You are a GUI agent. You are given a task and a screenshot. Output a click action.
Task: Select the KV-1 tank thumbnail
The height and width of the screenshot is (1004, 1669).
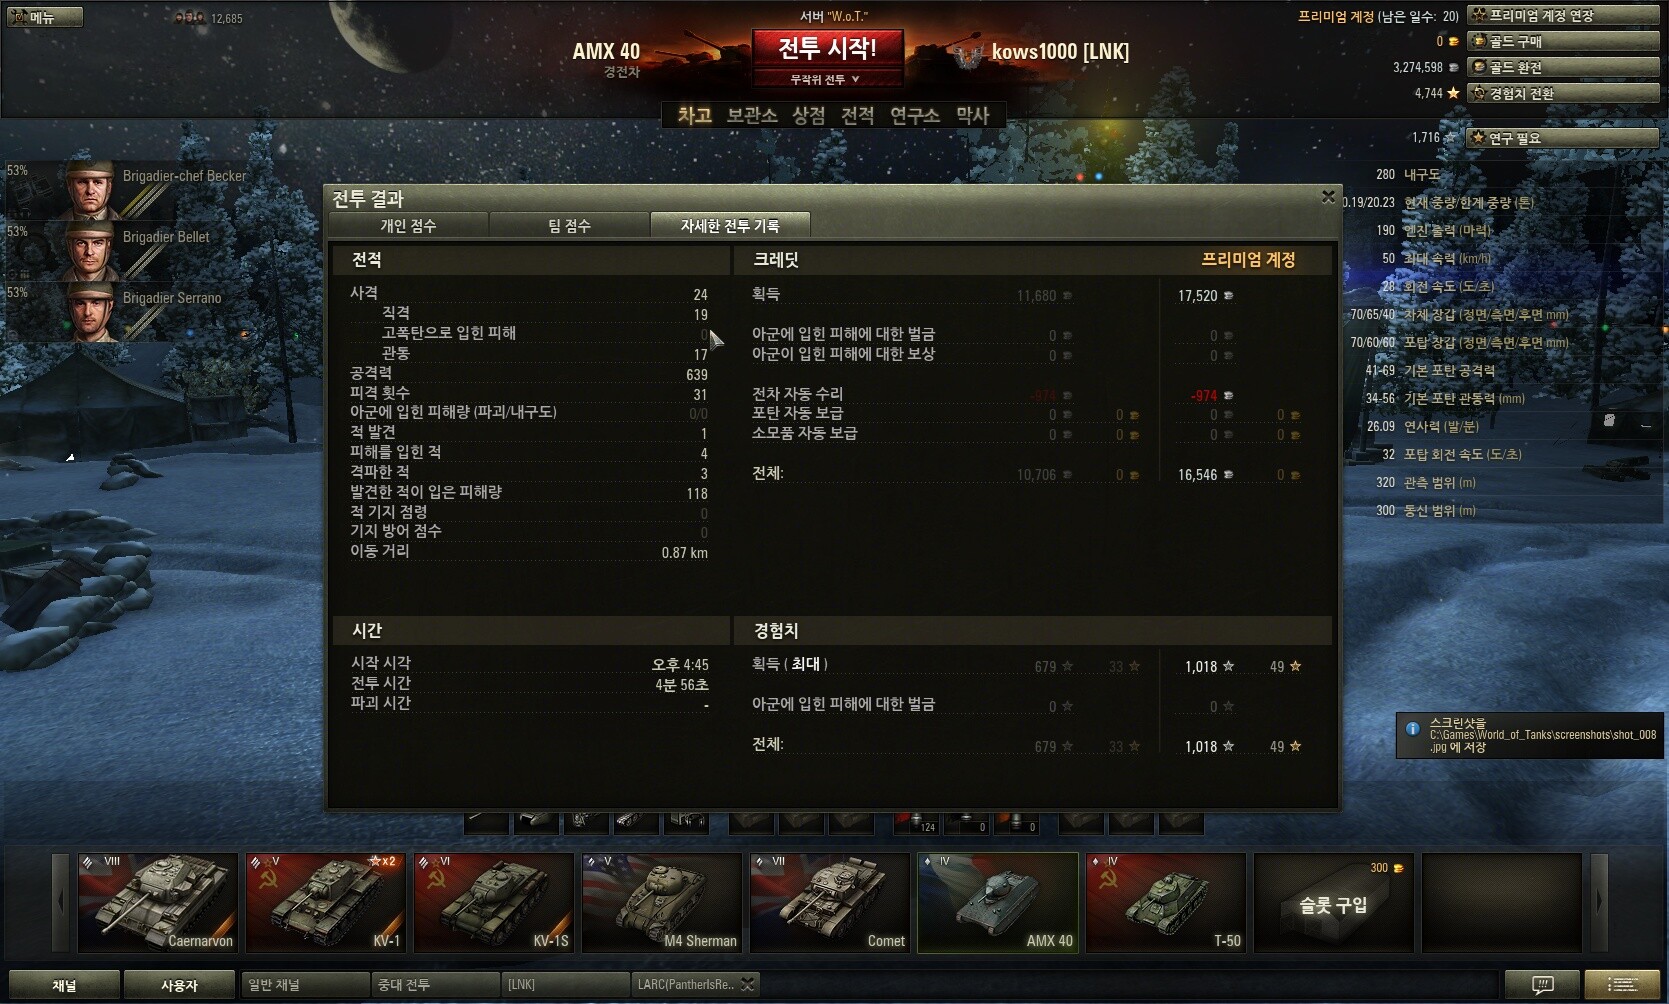pyautogui.click(x=325, y=902)
